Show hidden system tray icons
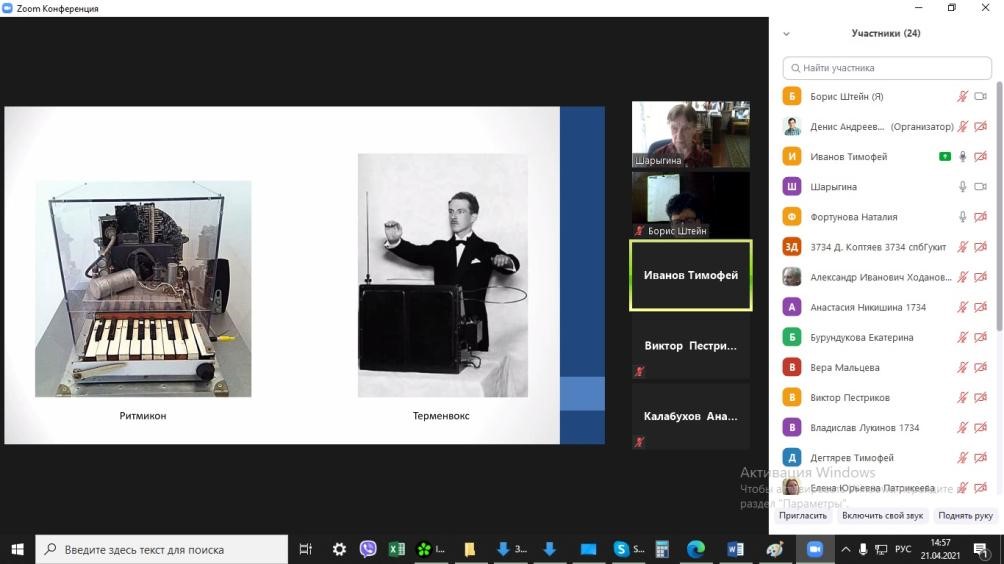This screenshot has width=1004, height=564. coord(846,549)
